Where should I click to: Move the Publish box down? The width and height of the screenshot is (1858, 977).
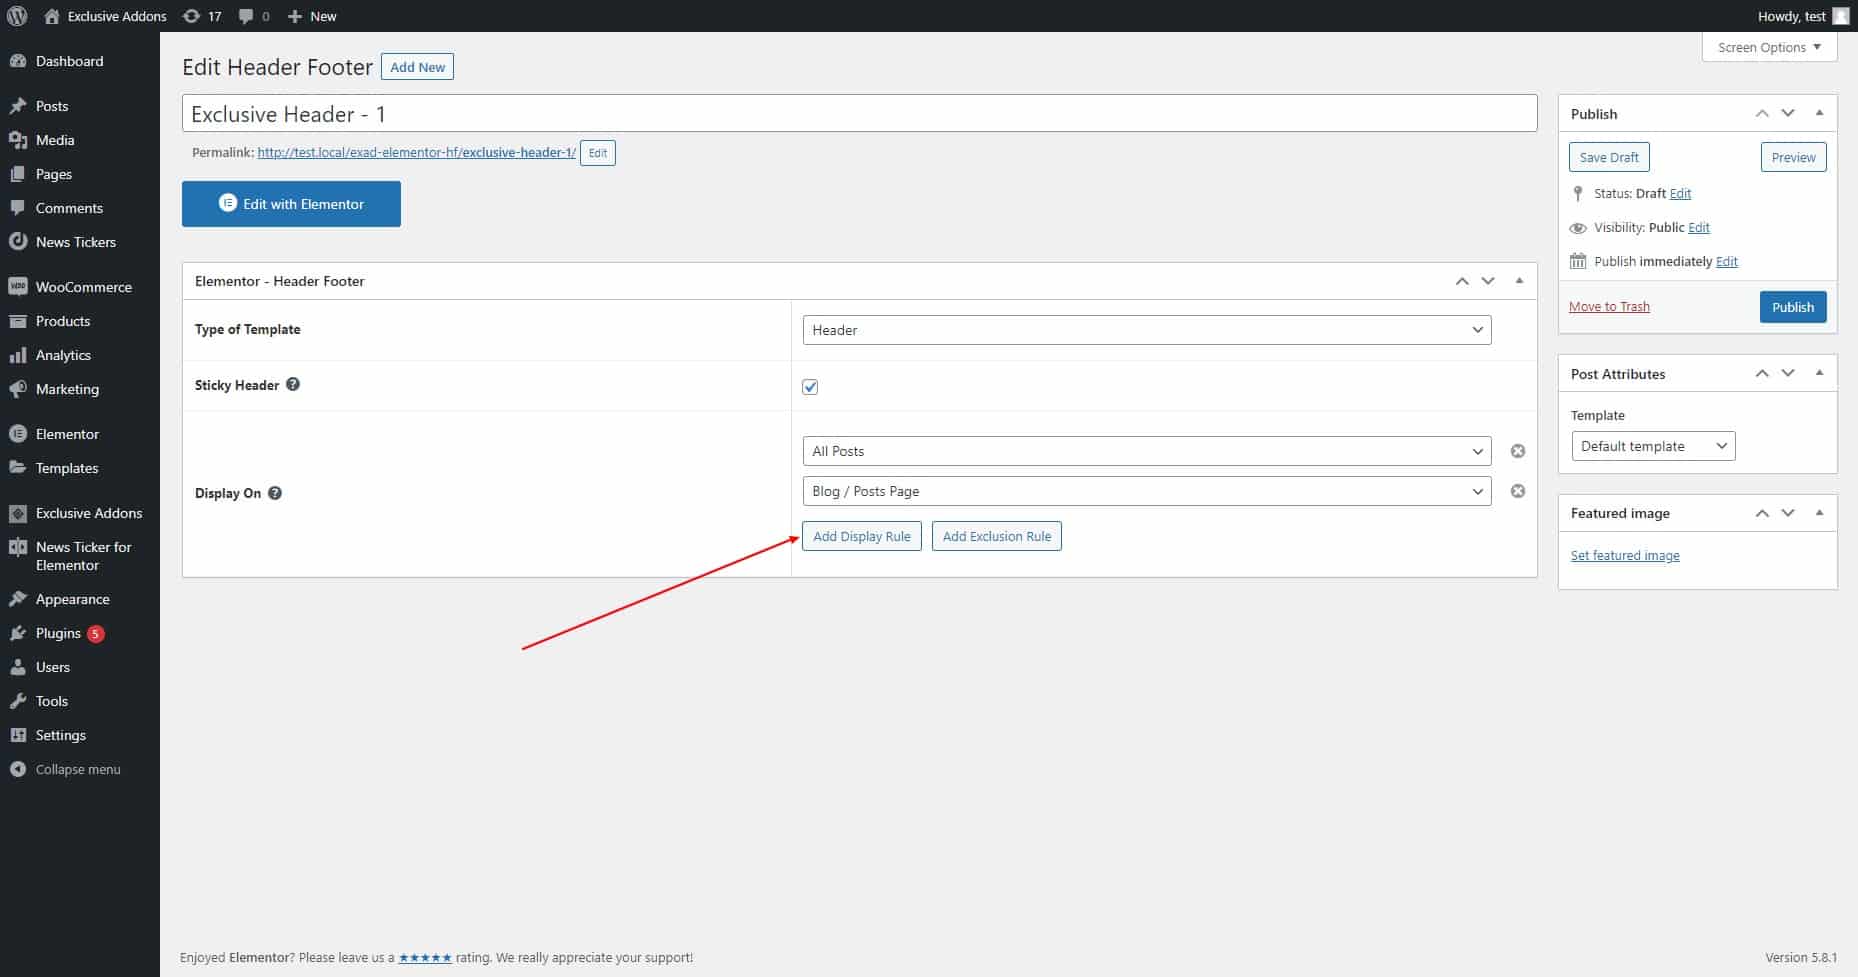point(1788,113)
